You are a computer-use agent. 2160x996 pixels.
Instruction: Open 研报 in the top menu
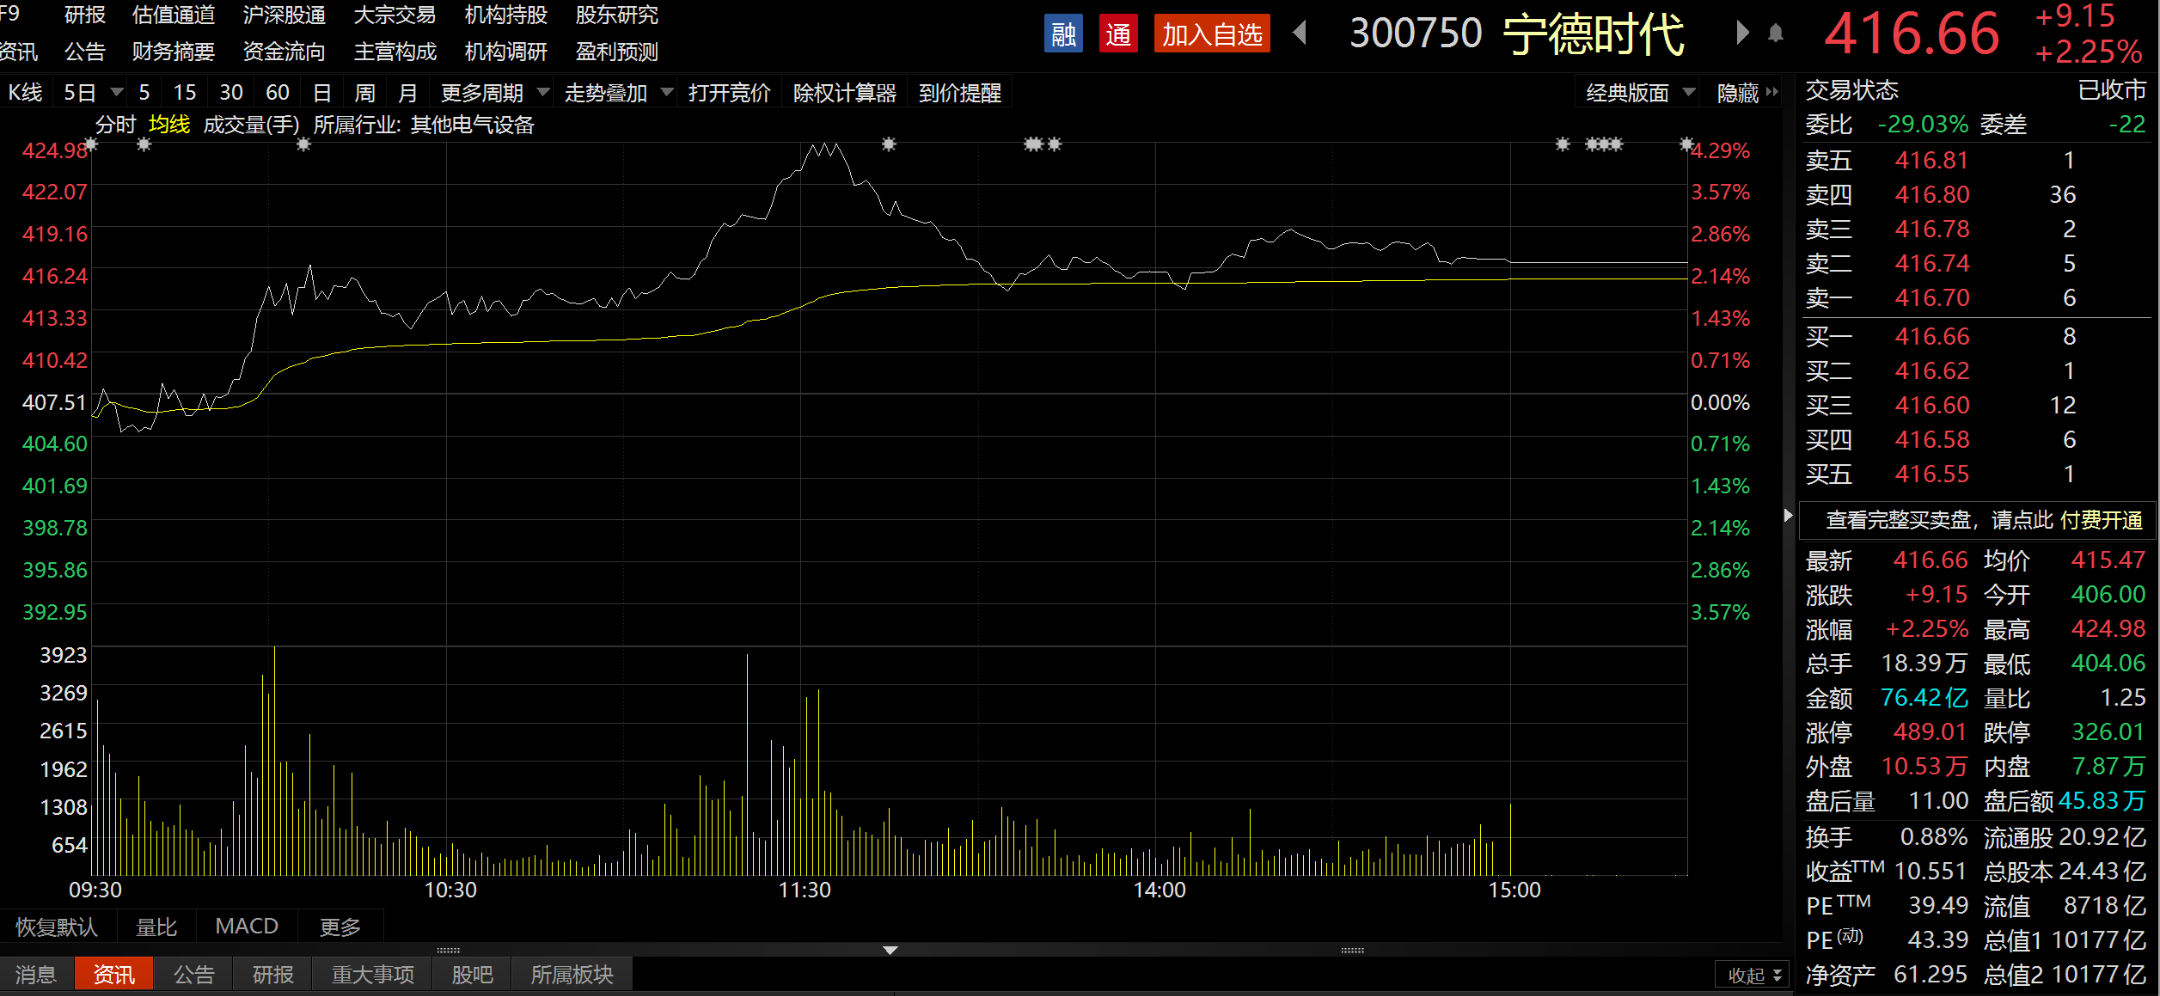pyautogui.click(x=85, y=15)
